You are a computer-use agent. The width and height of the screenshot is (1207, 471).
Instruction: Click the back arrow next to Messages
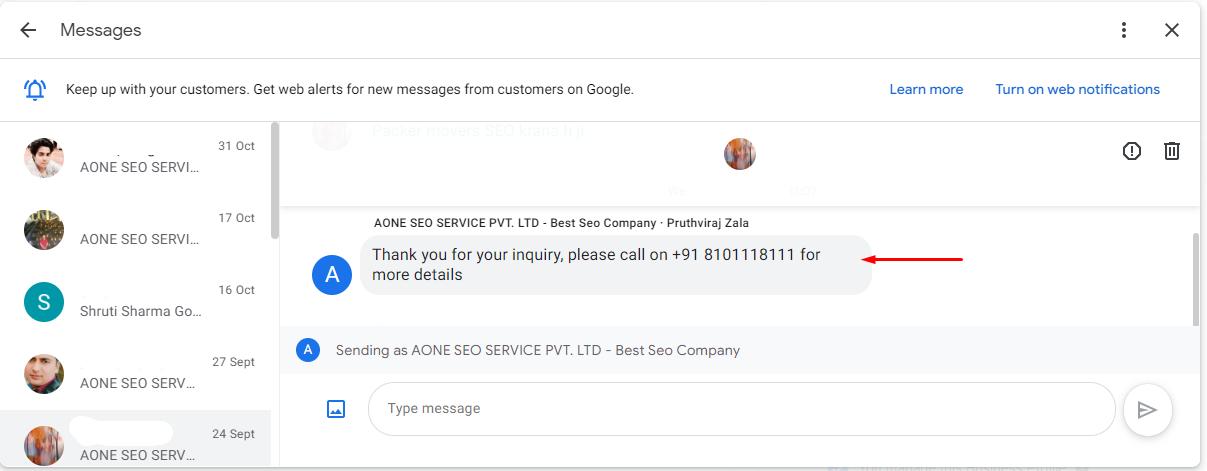(28, 30)
